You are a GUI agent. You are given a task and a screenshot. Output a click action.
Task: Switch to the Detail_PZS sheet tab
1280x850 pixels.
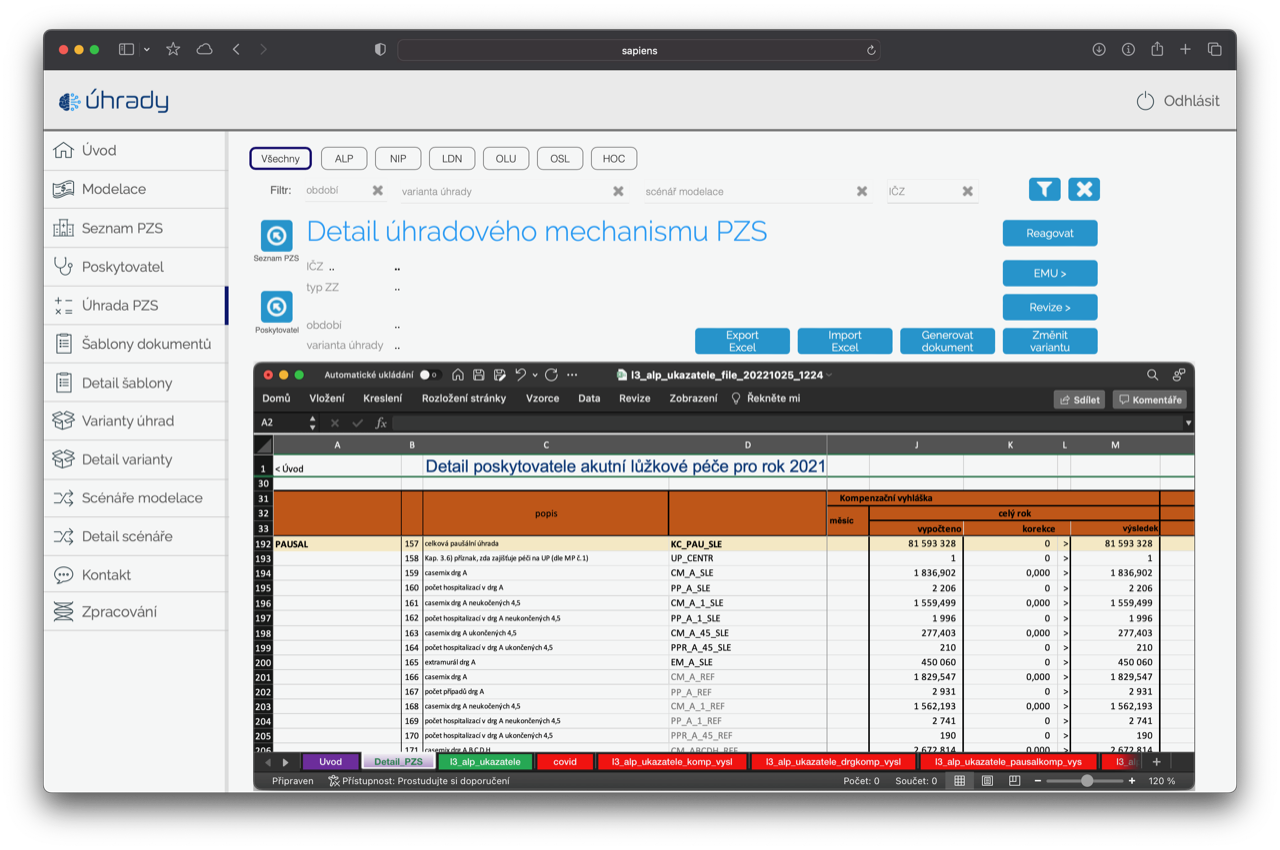pyautogui.click(x=398, y=762)
